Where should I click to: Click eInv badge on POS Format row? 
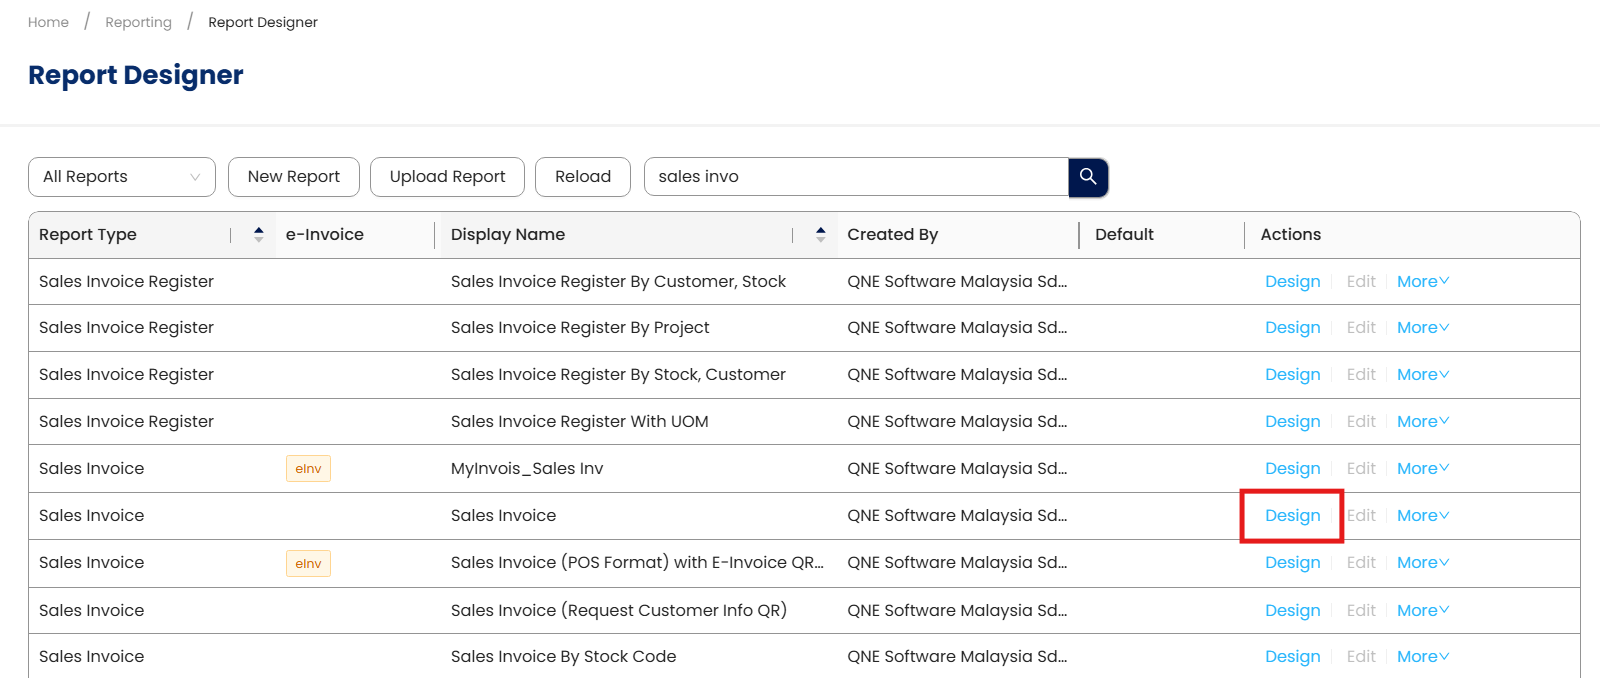[x=308, y=564]
